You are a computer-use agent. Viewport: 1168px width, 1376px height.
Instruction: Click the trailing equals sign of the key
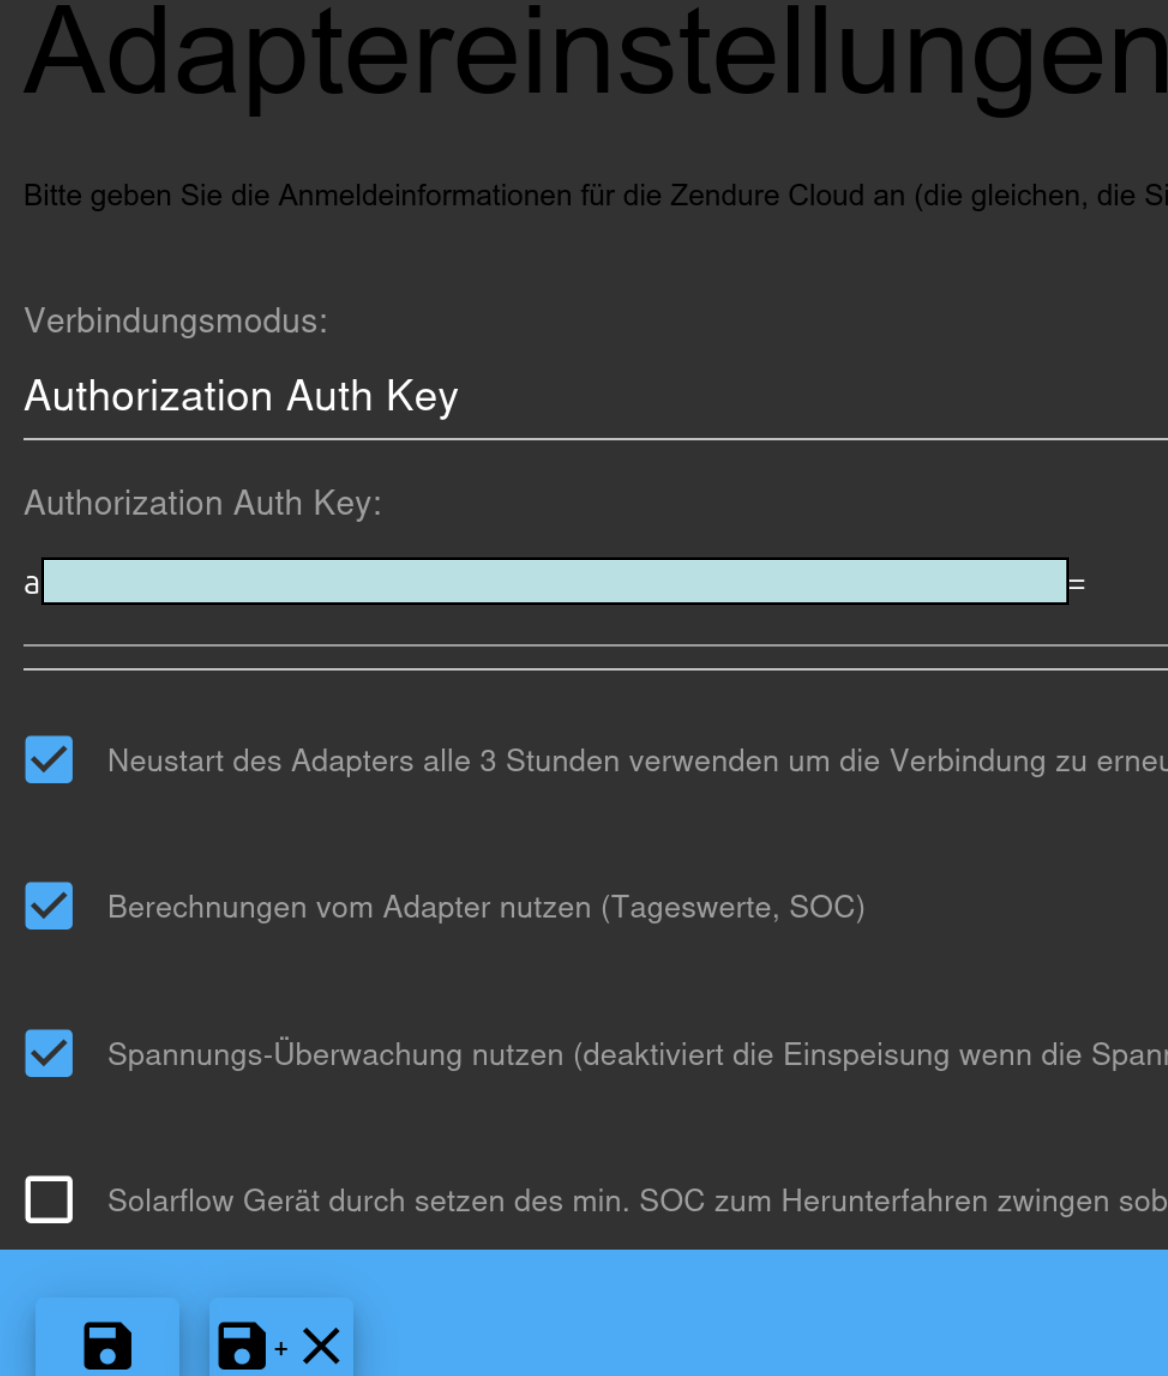1077,584
